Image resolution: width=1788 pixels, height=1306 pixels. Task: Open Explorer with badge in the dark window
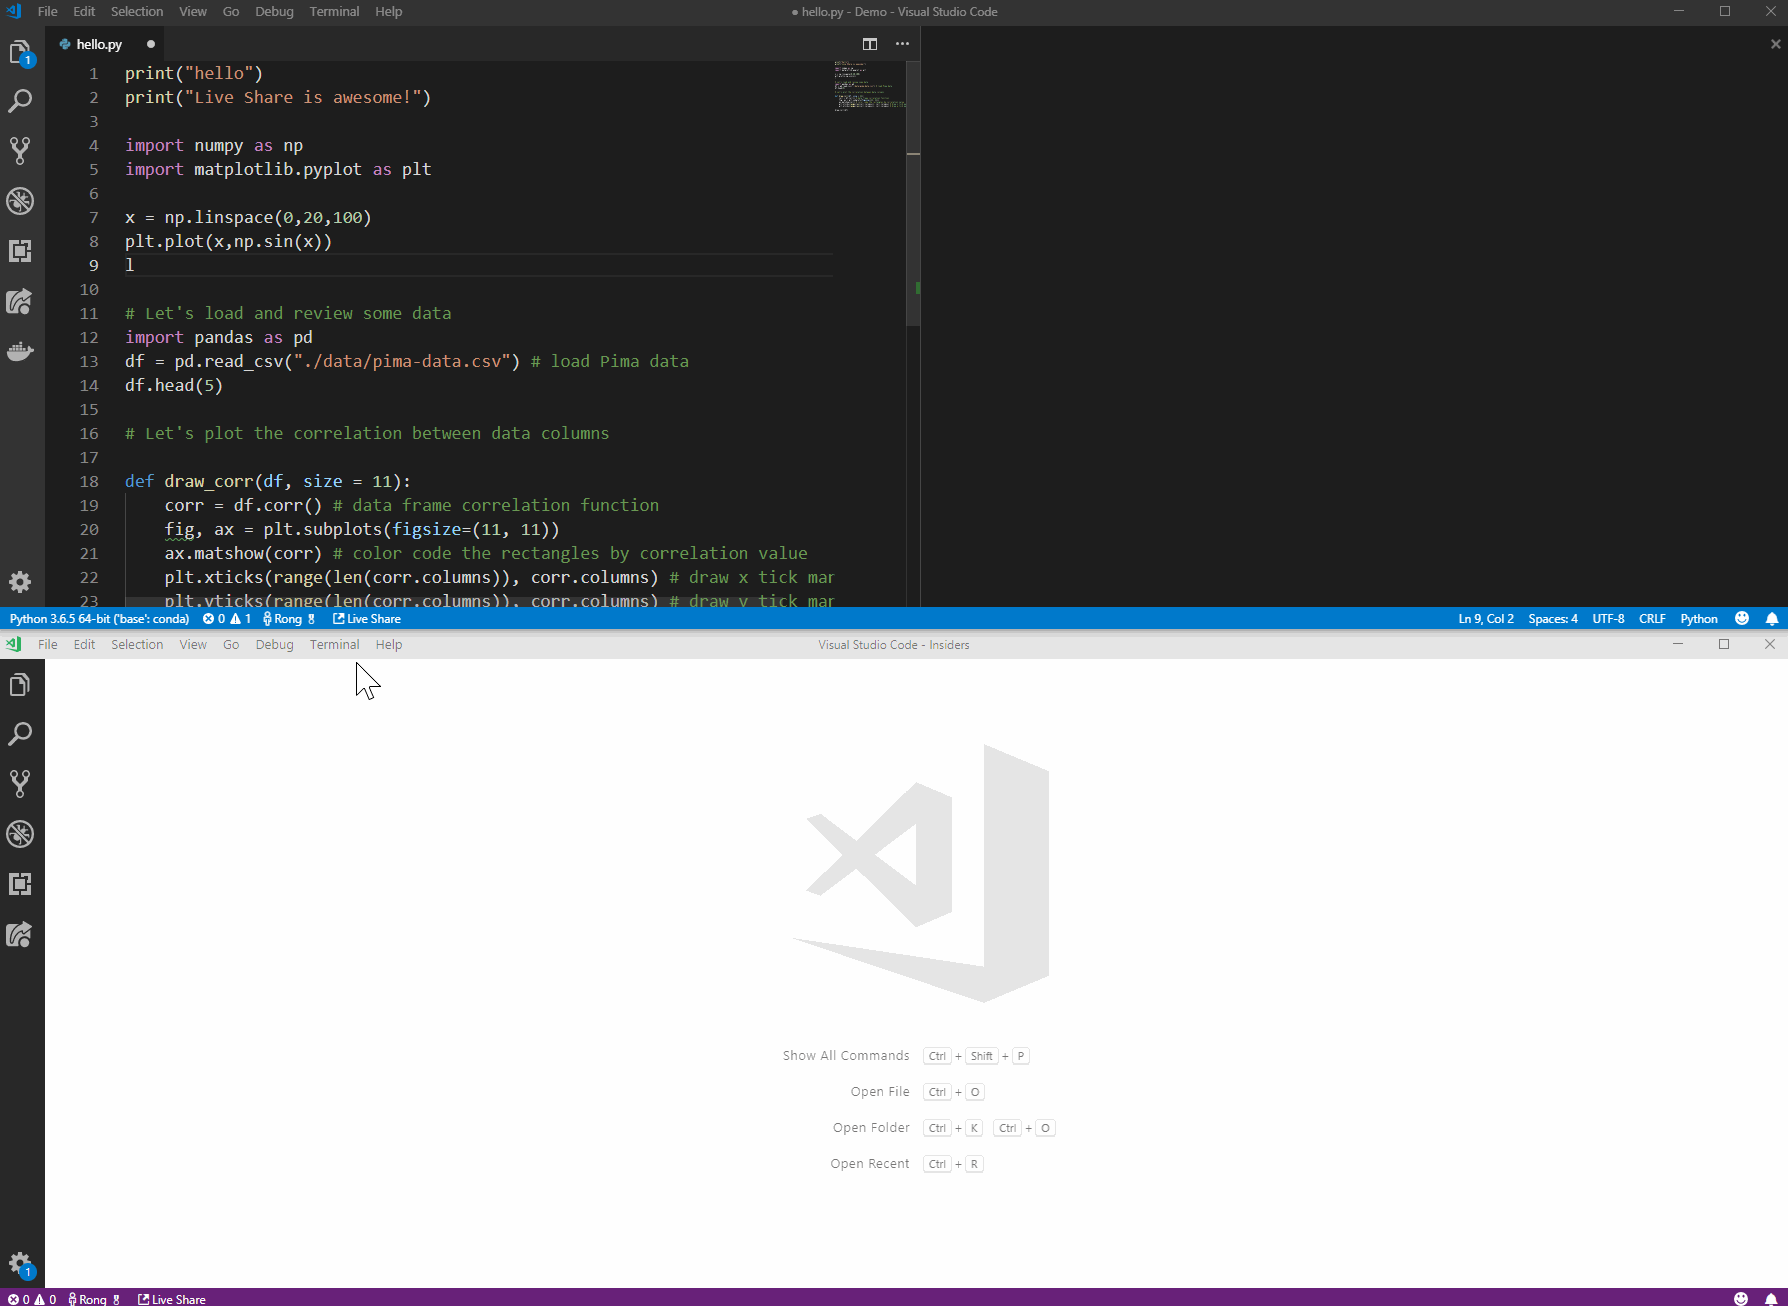pyautogui.click(x=20, y=53)
